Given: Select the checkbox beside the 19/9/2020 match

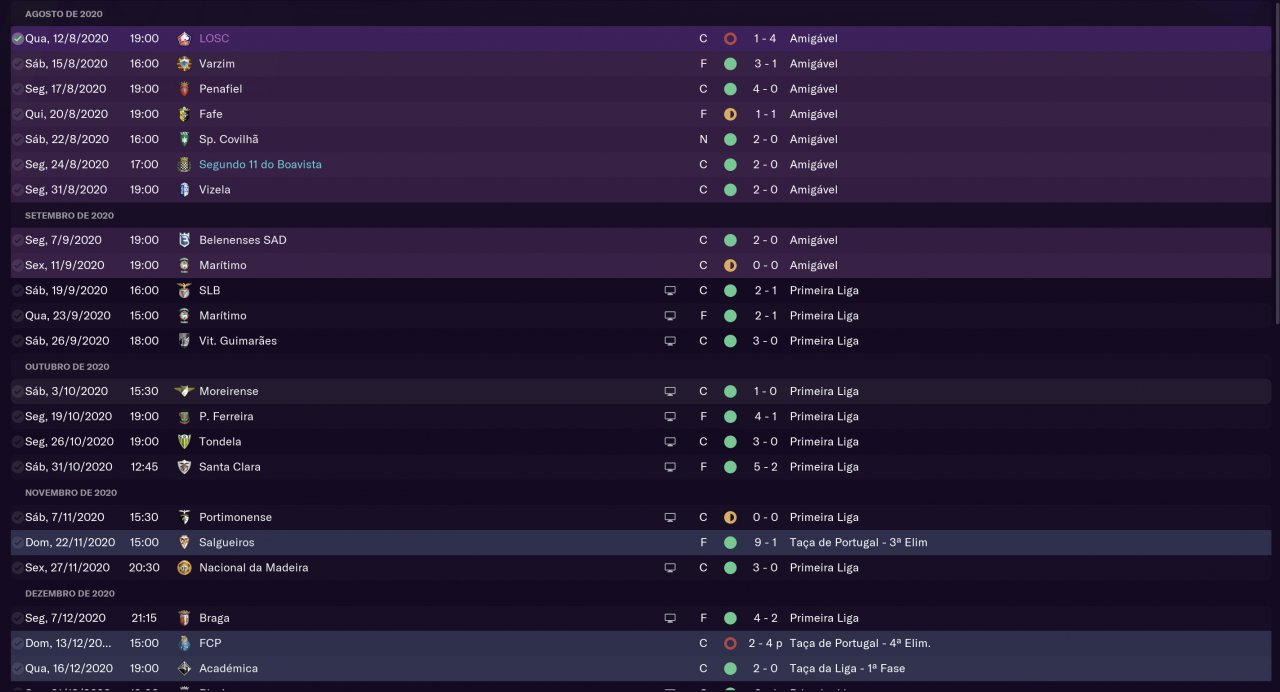Looking at the screenshot, I should (x=18, y=291).
